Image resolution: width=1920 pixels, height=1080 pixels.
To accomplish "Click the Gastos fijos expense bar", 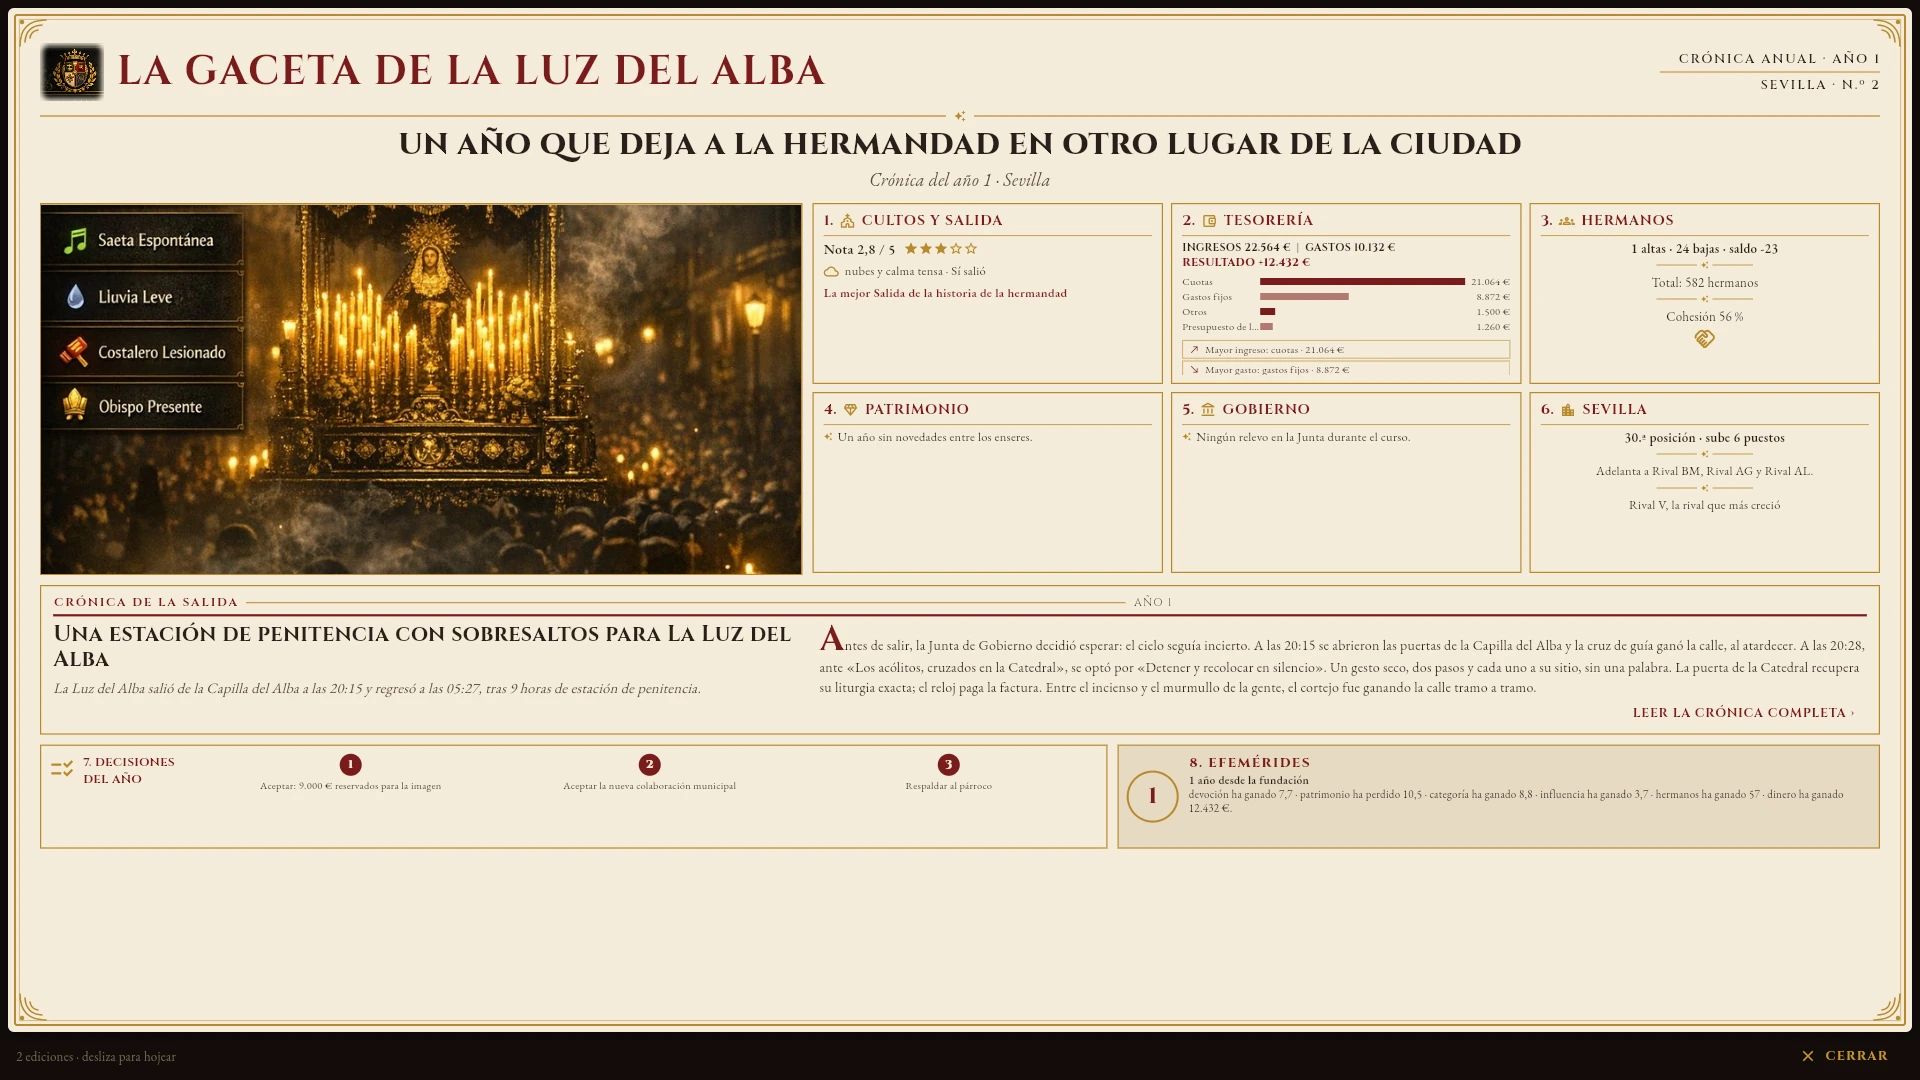I will (x=1304, y=297).
